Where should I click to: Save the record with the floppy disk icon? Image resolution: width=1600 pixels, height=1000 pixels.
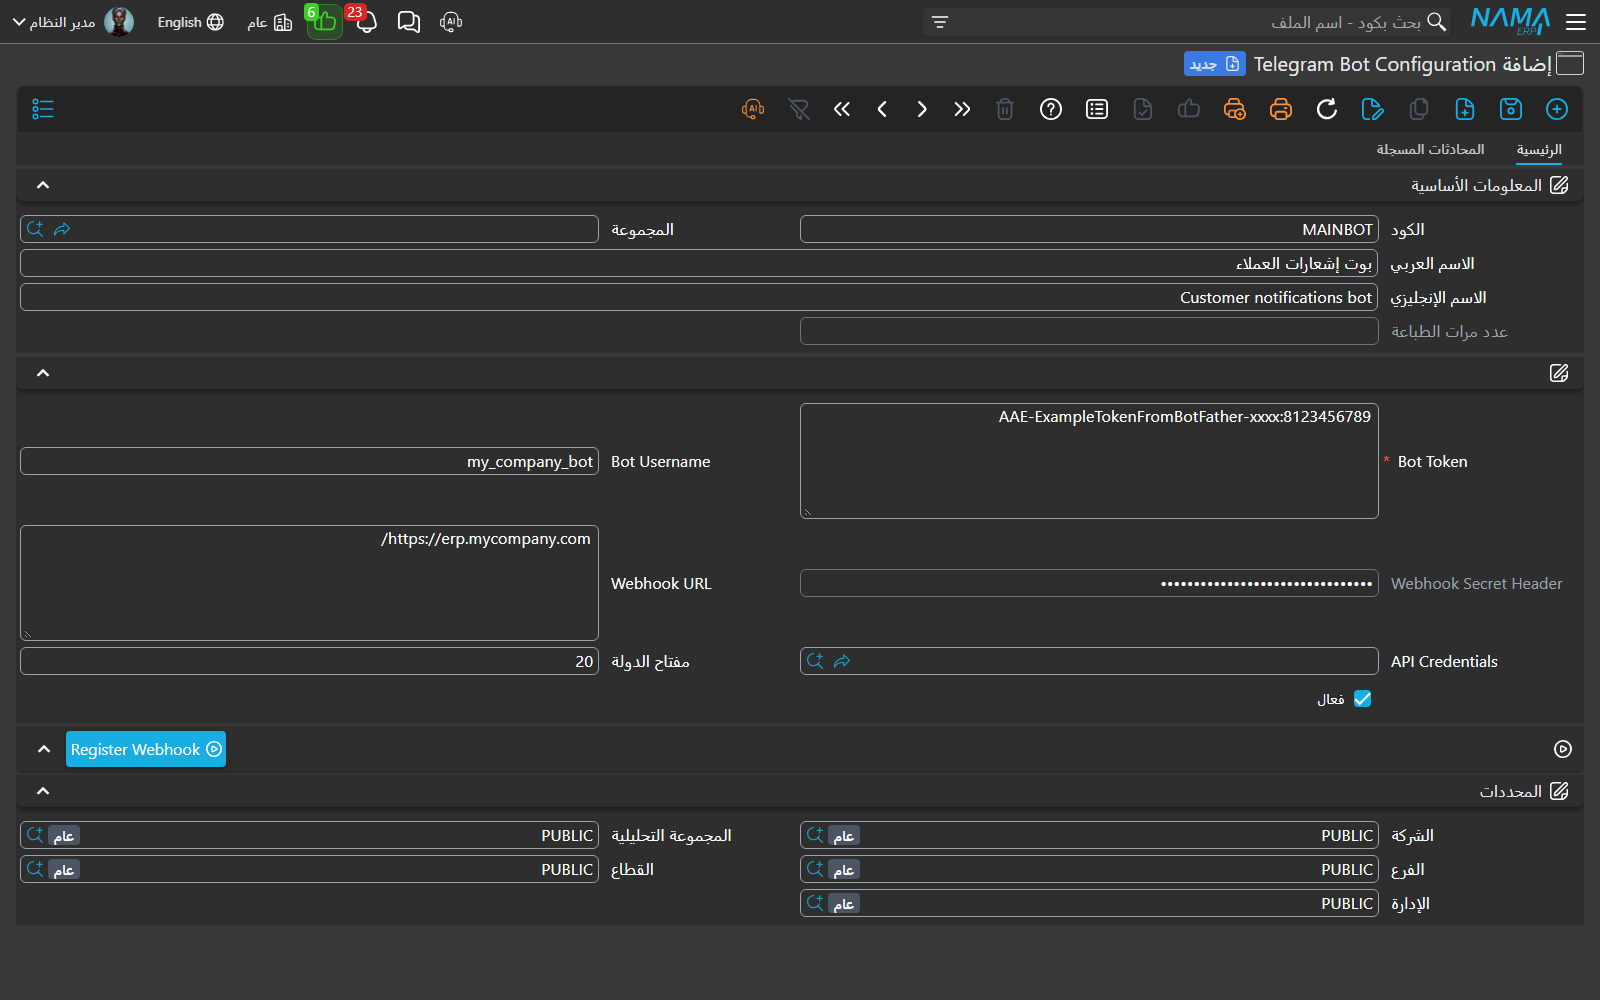coord(1511,109)
